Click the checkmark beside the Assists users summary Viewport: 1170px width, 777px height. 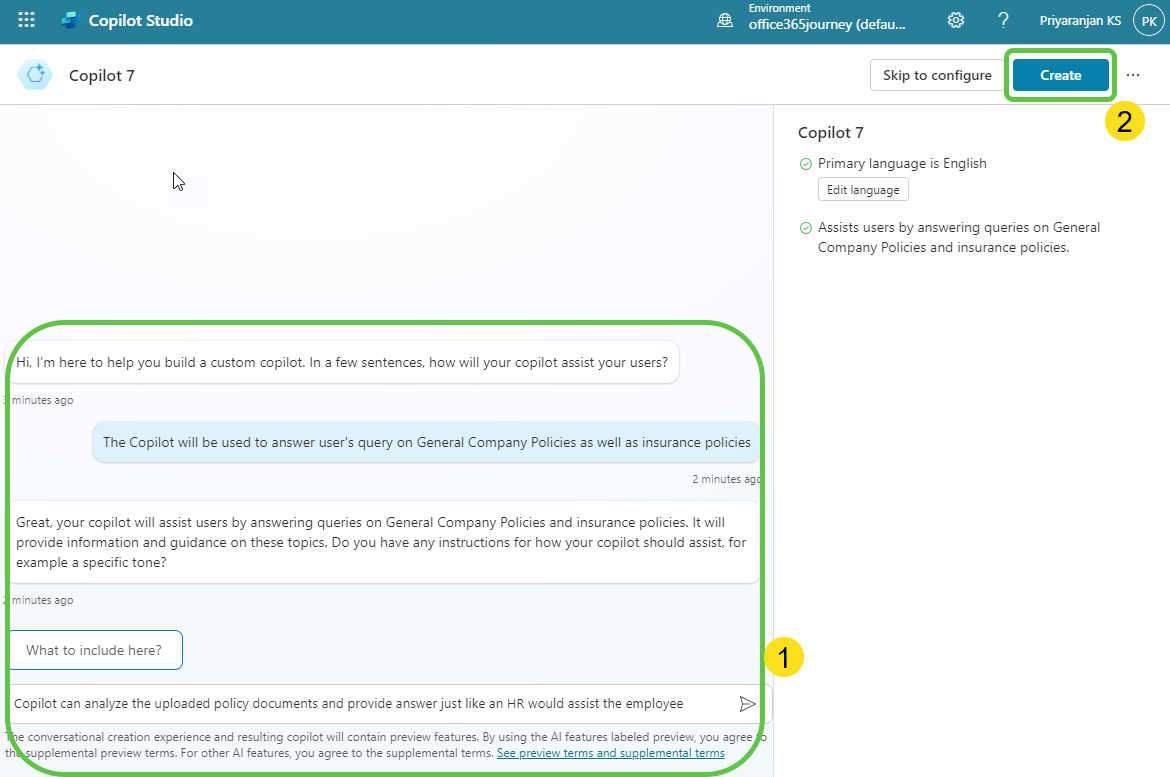tap(805, 228)
